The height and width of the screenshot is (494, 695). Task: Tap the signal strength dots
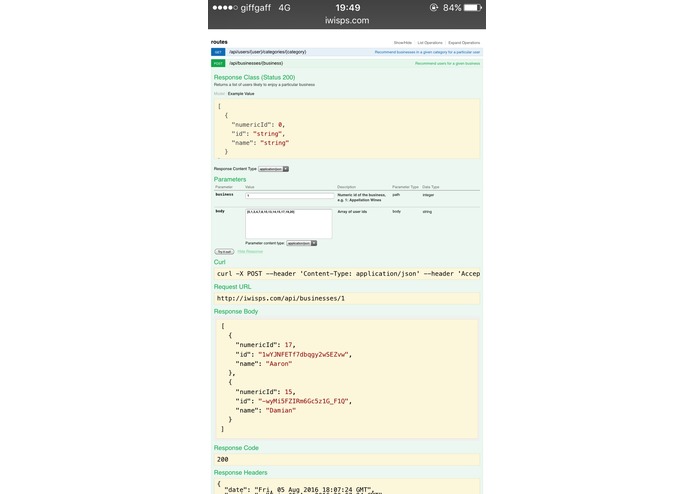click(225, 8)
